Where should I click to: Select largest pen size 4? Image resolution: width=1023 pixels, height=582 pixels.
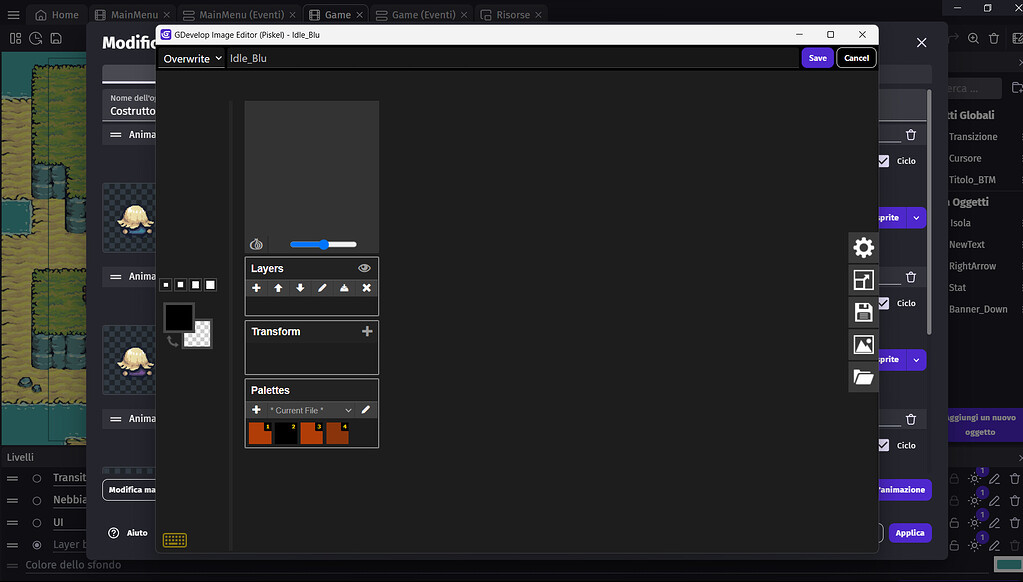pos(210,284)
